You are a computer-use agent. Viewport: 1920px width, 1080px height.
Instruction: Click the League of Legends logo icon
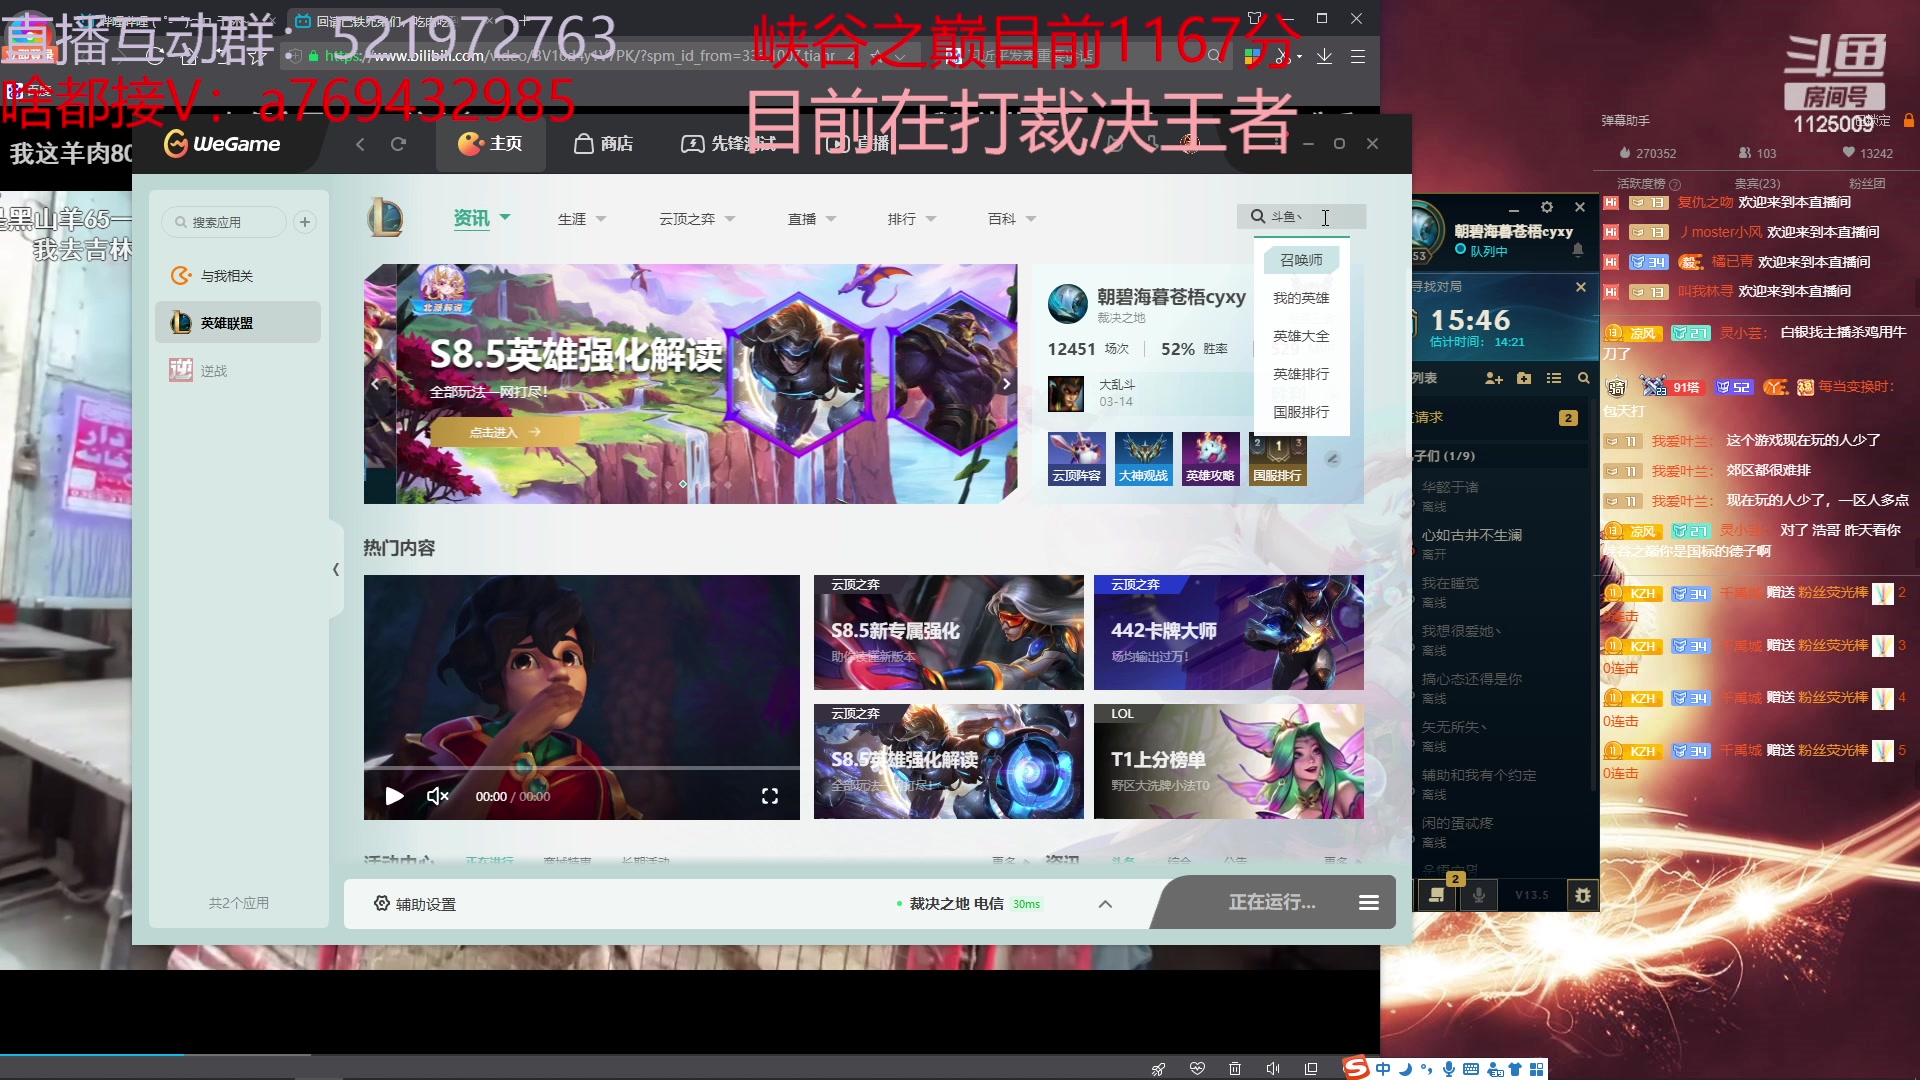(385, 217)
